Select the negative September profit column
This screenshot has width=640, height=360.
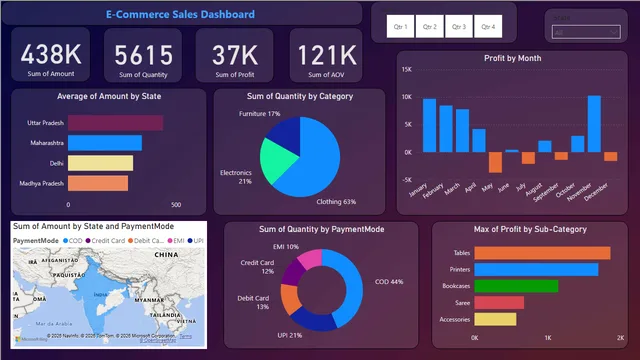point(561,156)
